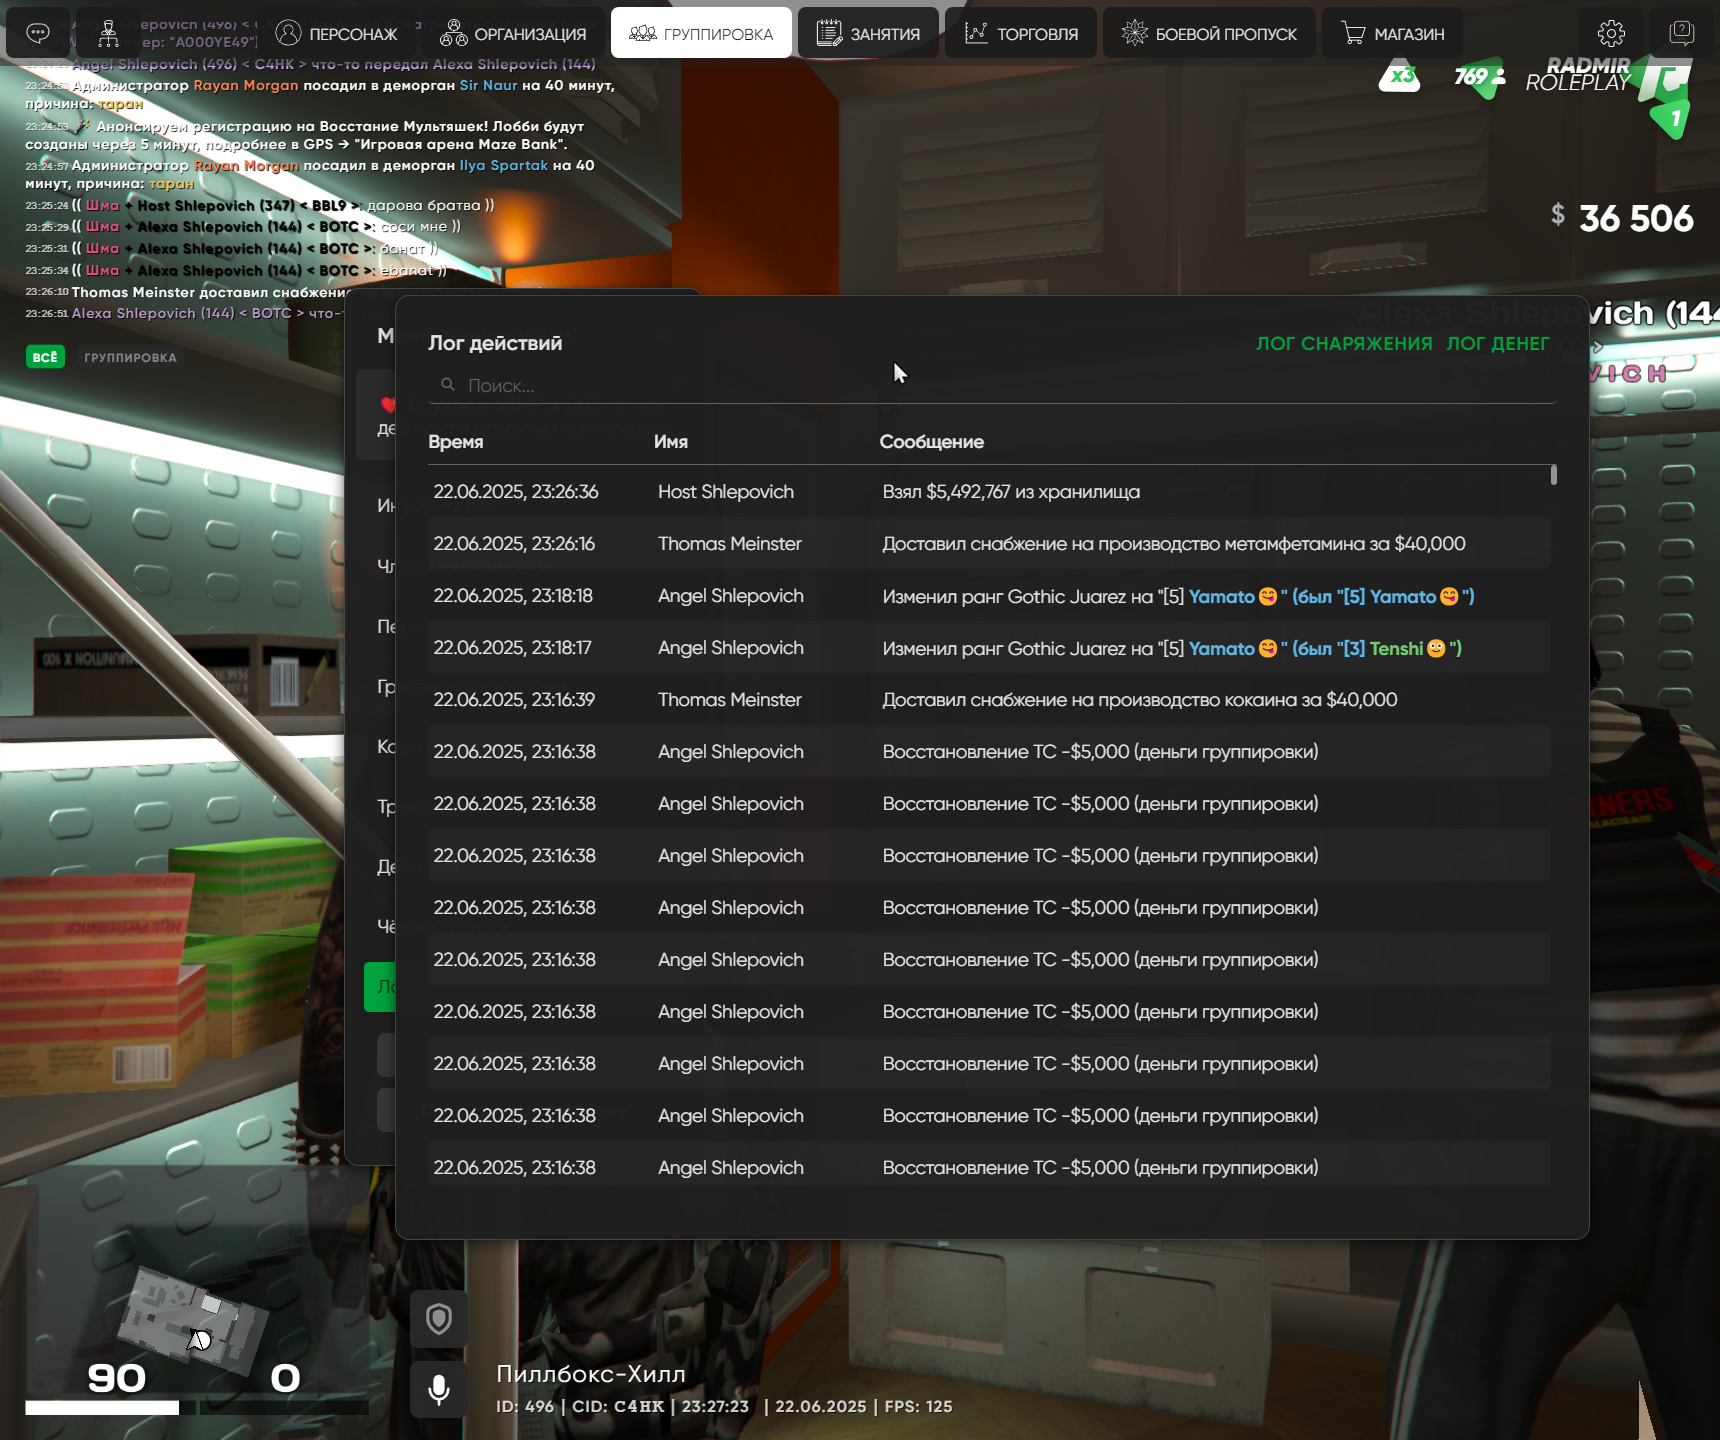Screen dimensions: 1720x1440
Task: Switch to ЛОГ ДЕНЕГ
Action: (1497, 343)
